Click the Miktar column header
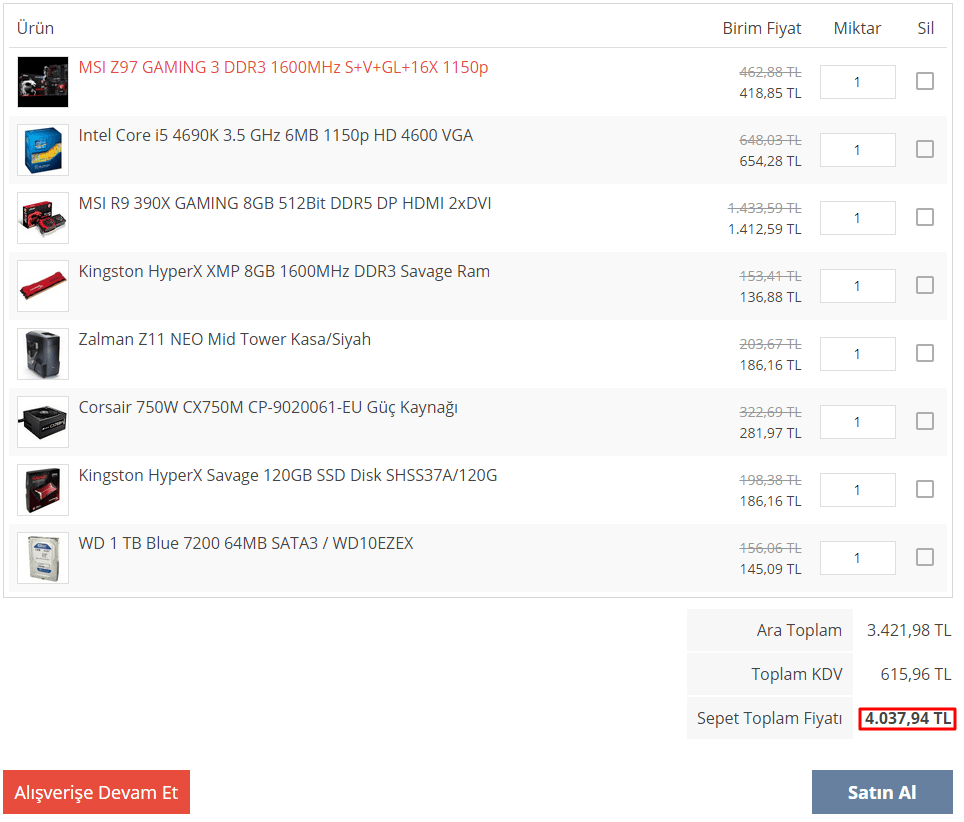Viewport: 964px width, 822px height. (857, 28)
